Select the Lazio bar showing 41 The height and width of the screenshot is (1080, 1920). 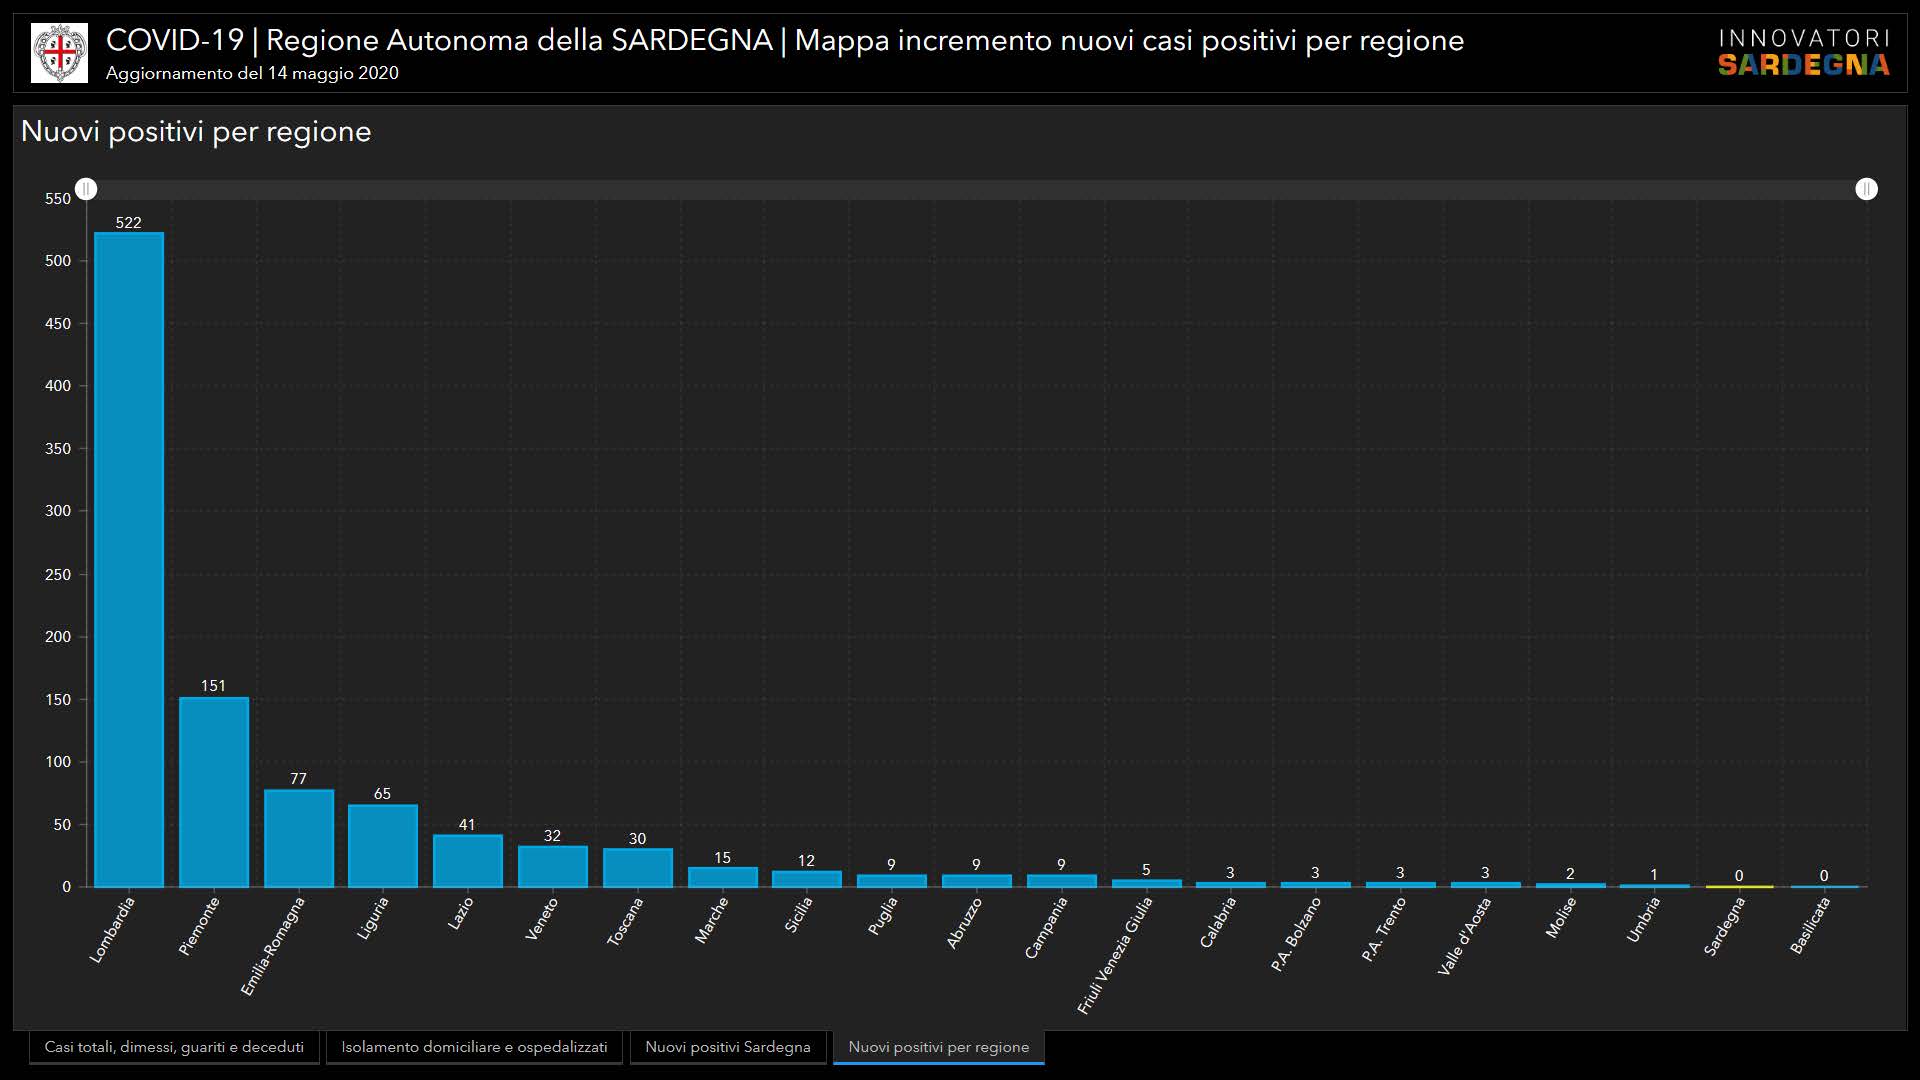[x=467, y=861]
